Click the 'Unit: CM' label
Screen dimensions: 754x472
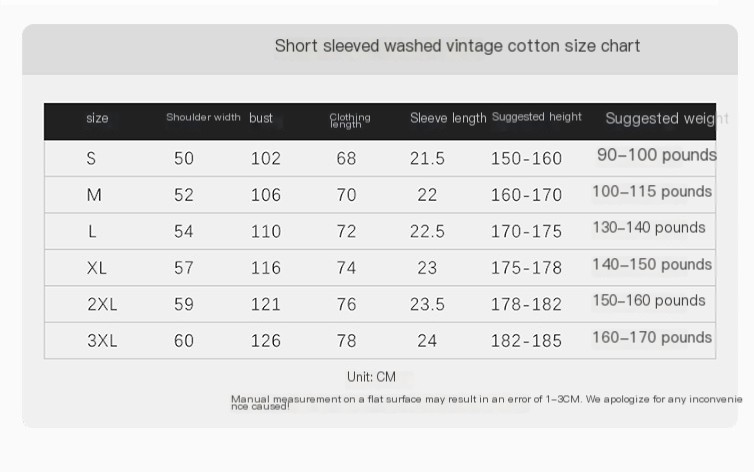371,377
